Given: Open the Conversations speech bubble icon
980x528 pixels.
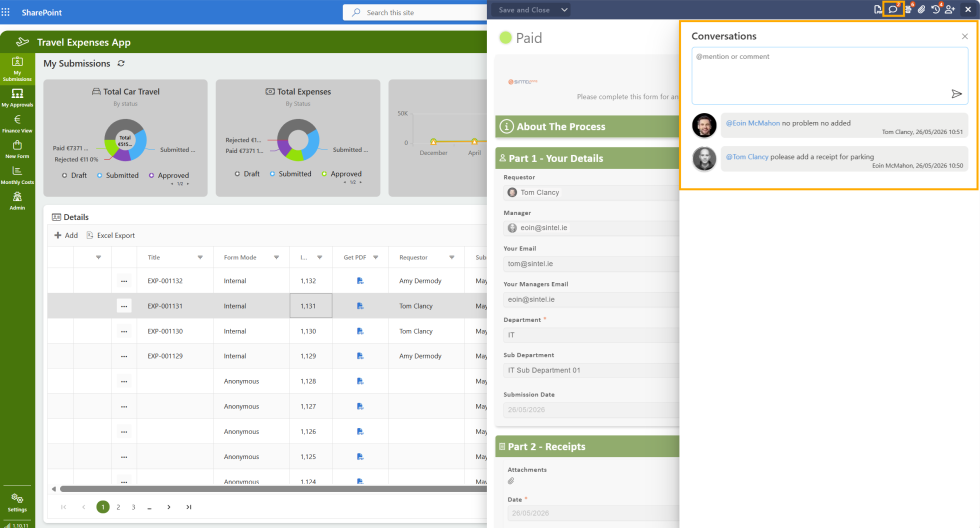Looking at the screenshot, I should (893, 9).
